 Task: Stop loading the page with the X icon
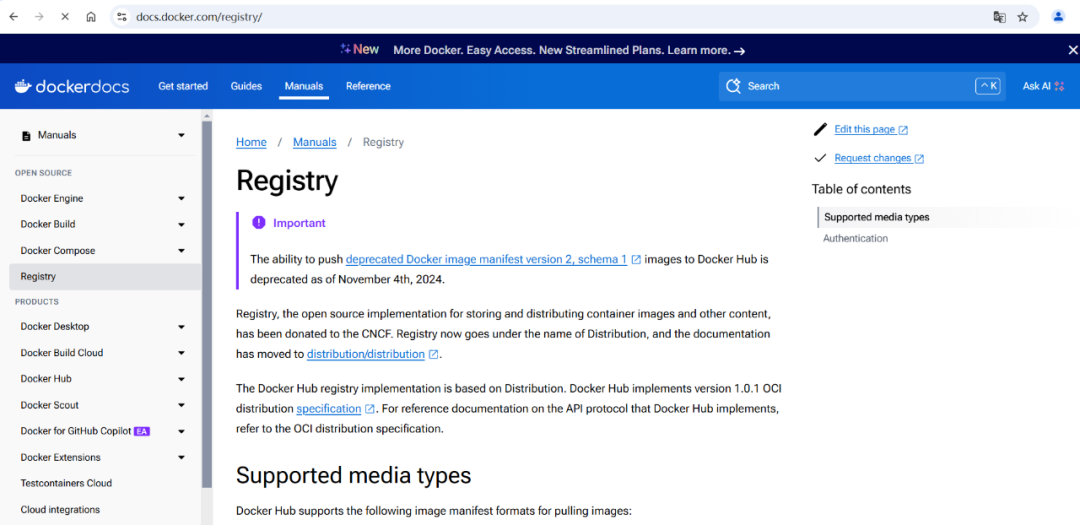65,17
